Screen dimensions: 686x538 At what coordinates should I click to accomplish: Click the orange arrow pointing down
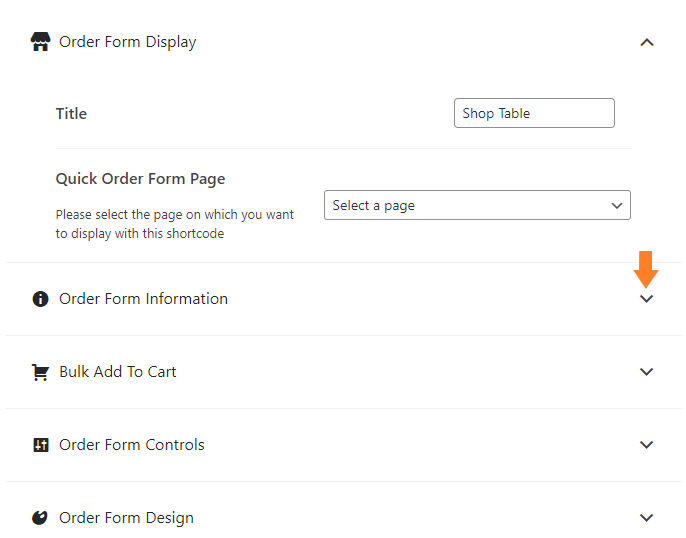646,269
